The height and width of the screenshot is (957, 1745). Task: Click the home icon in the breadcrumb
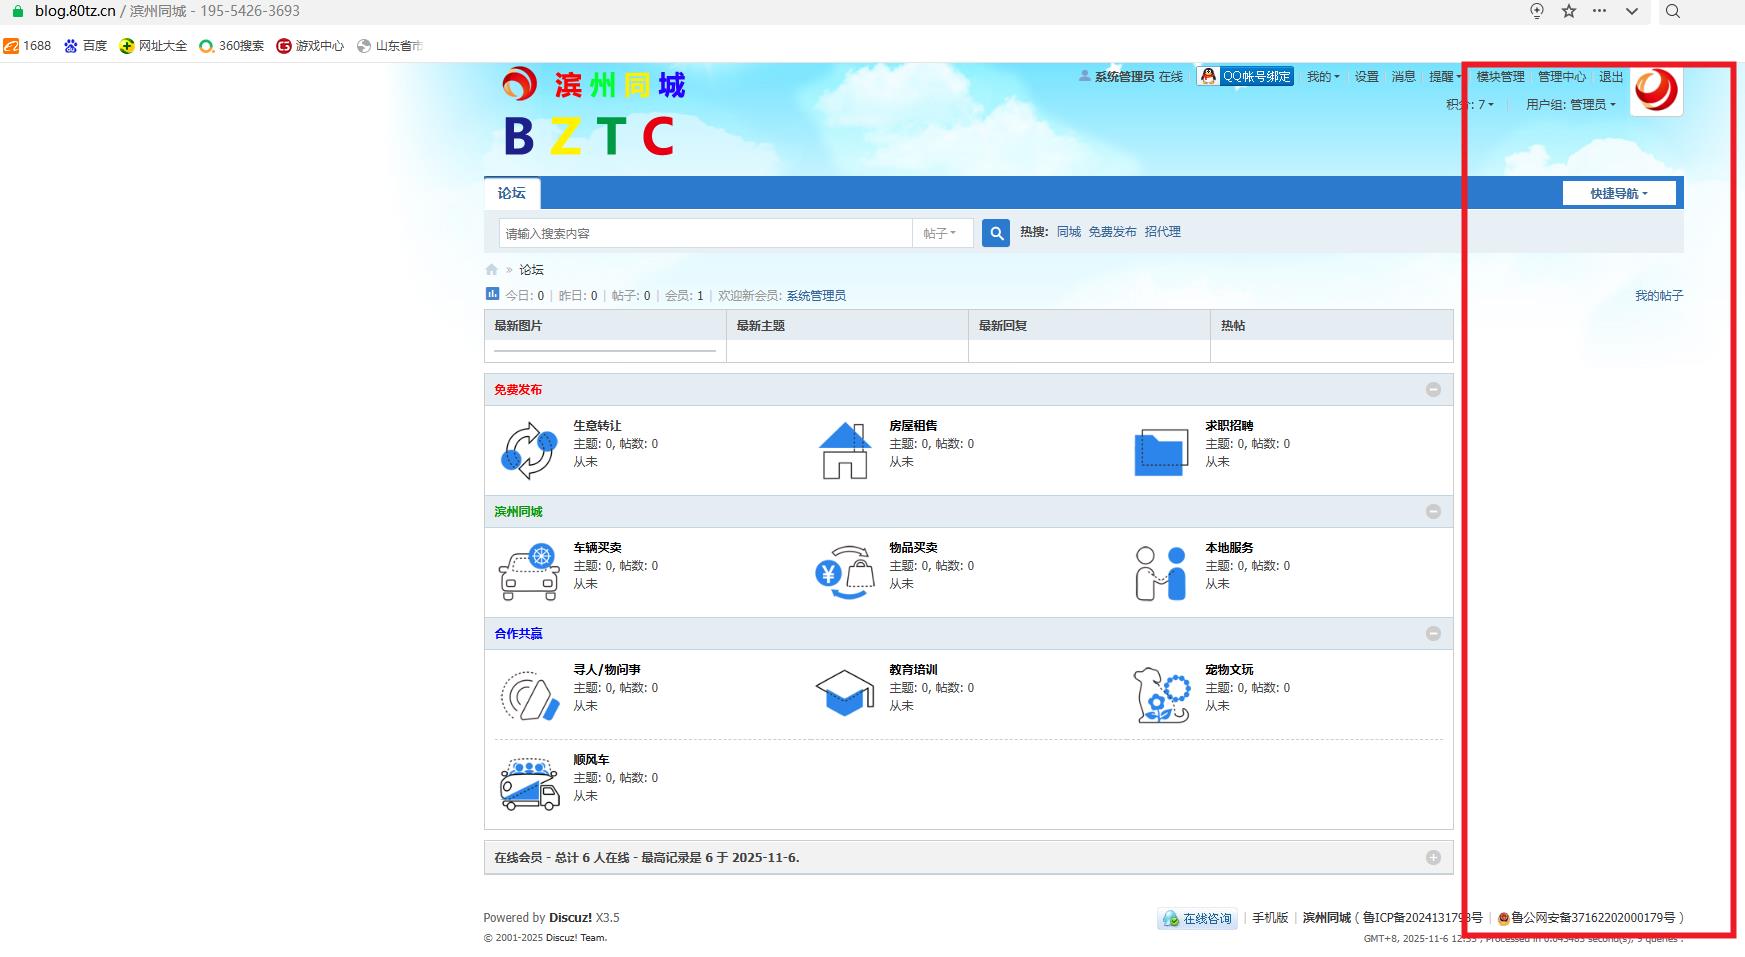491,269
